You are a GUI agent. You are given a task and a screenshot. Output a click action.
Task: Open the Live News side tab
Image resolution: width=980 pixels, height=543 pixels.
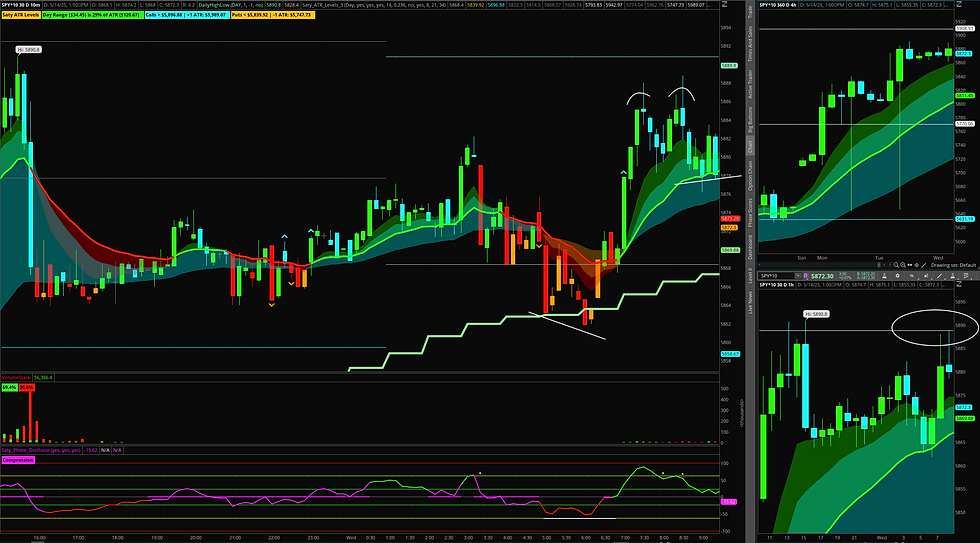point(750,302)
